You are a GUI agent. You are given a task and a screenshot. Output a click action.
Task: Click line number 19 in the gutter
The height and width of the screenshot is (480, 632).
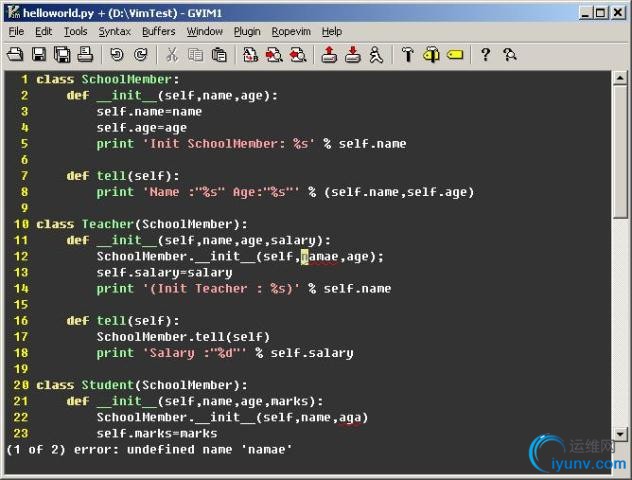(21, 369)
